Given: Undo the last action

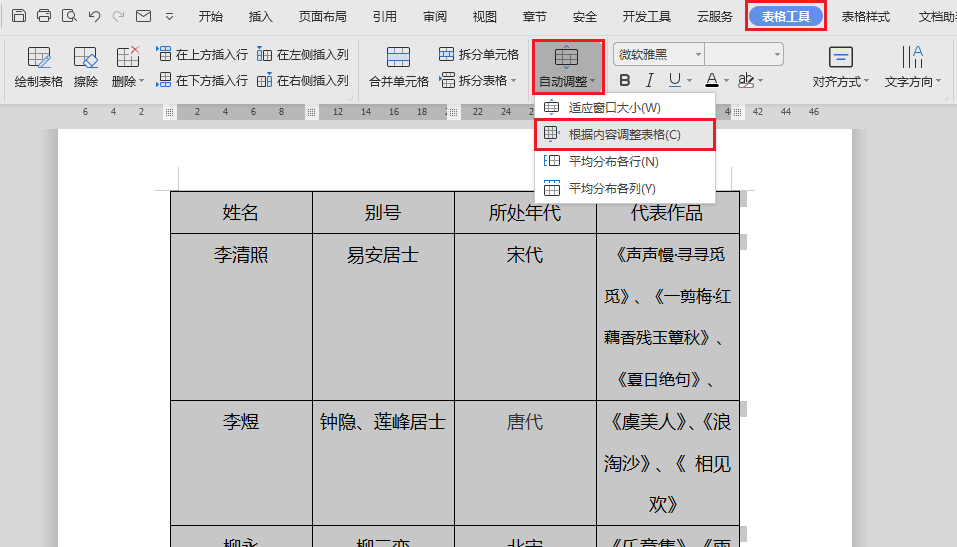Looking at the screenshot, I should coord(94,16).
